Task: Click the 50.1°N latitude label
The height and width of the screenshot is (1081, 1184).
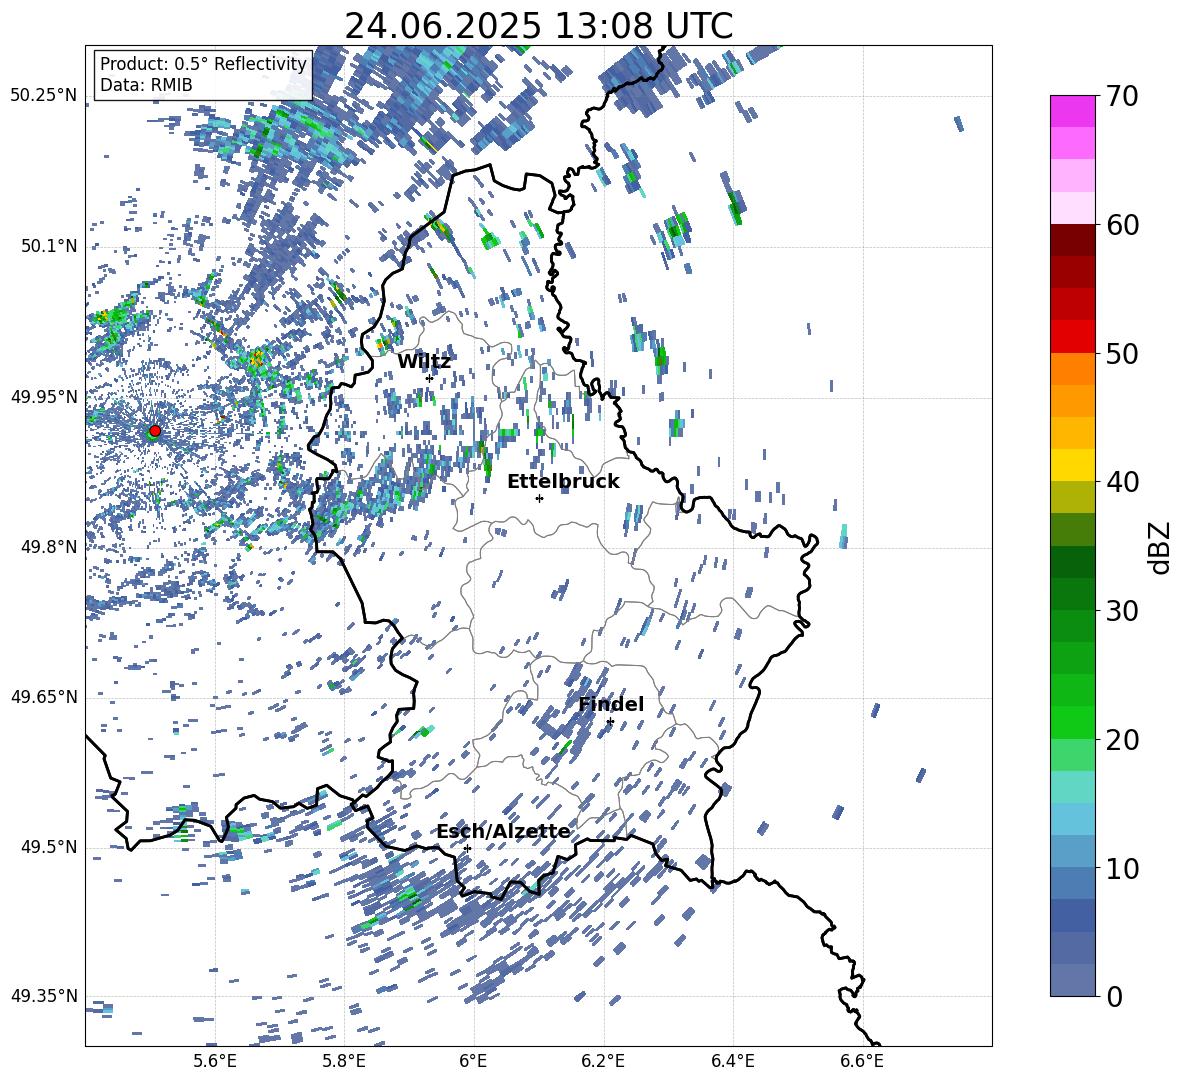Action: [x=49, y=247]
